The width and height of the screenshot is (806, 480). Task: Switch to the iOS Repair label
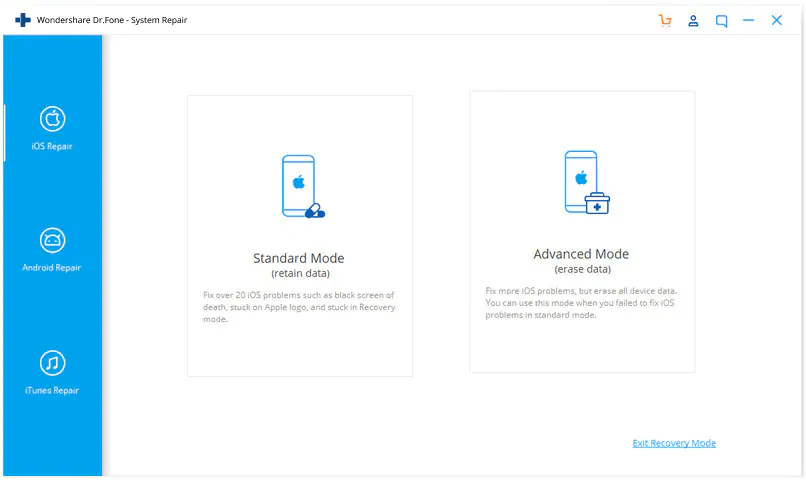click(x=52, y=147)
